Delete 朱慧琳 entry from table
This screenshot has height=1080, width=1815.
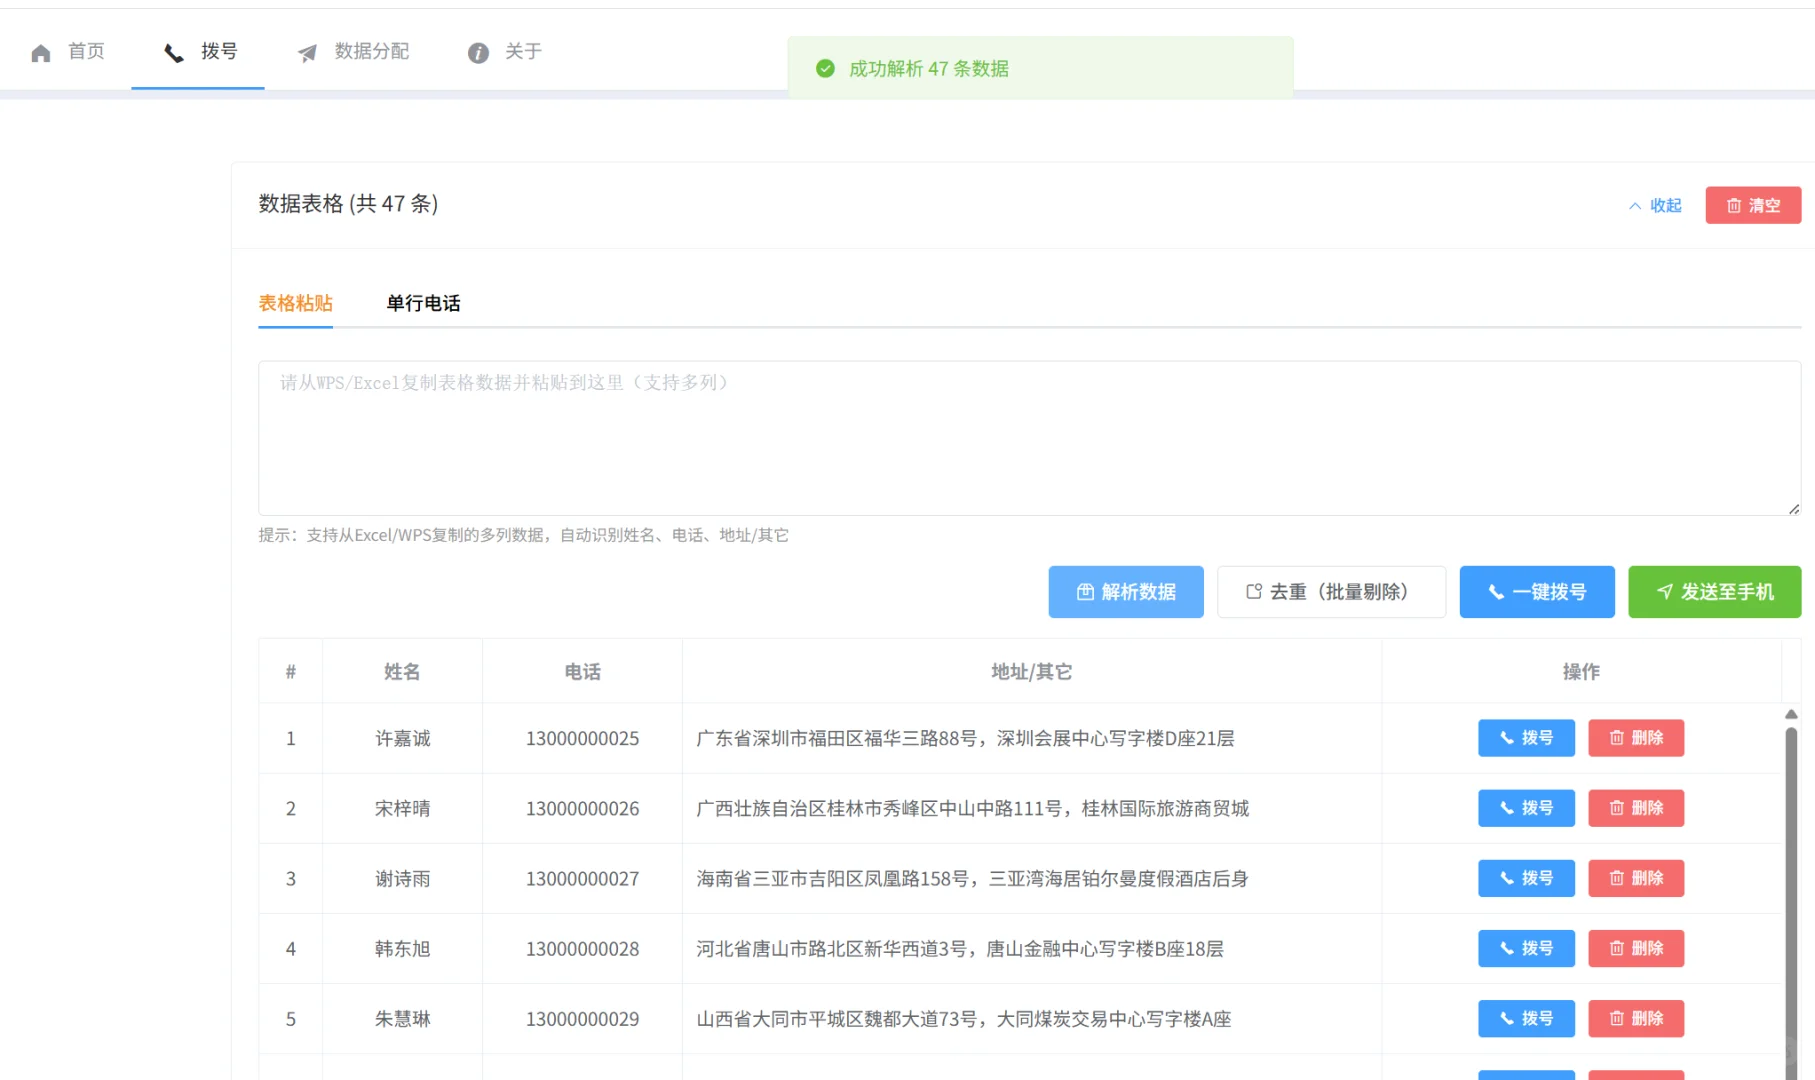pos(1636,1018)
